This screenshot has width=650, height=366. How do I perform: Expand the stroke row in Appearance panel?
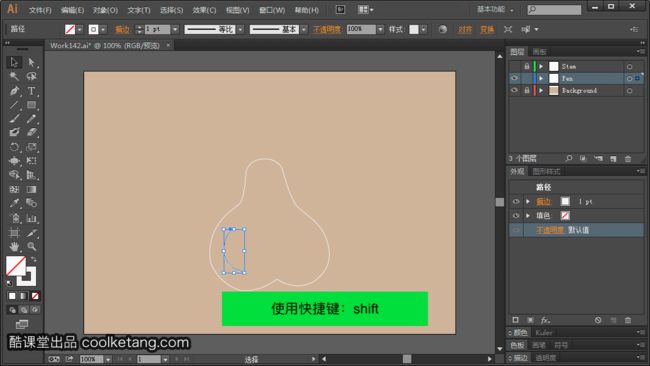pos(528,201)
